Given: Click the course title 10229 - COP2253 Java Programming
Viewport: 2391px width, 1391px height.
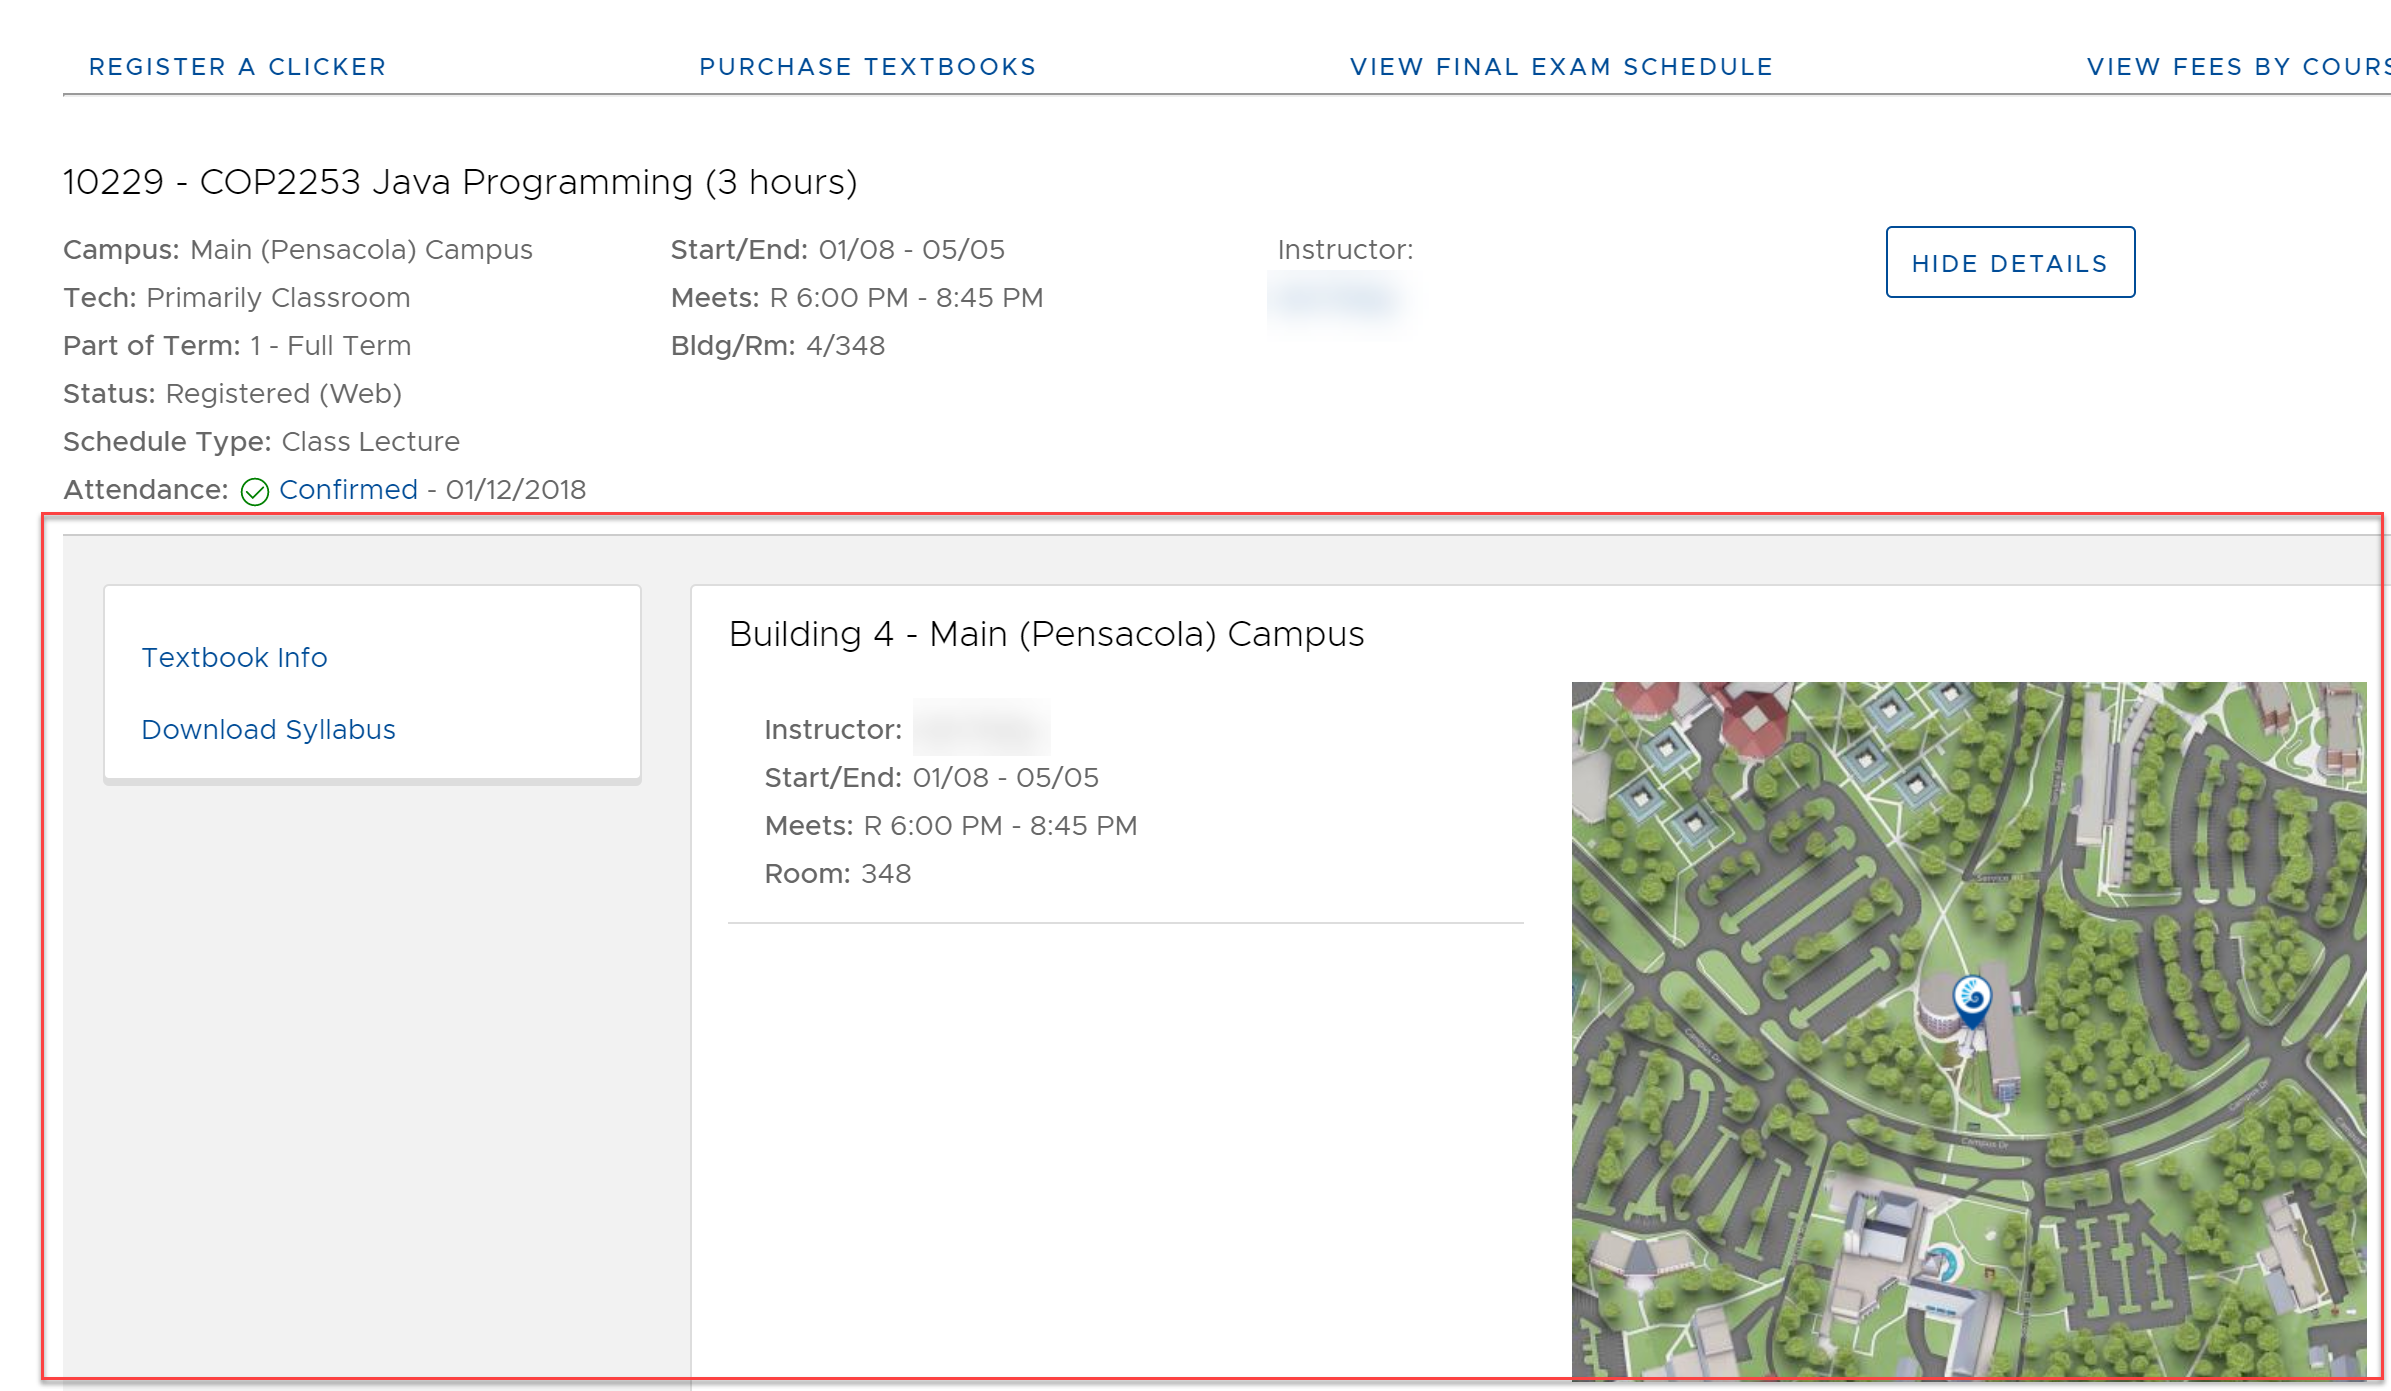Looking at the screenshot, I should [x=460, y=182].
